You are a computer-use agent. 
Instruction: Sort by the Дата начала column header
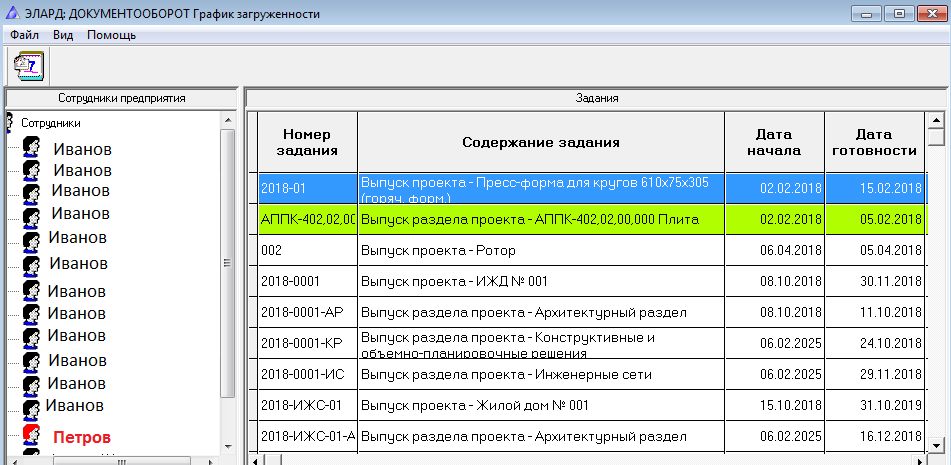click(x=773, y=142)
